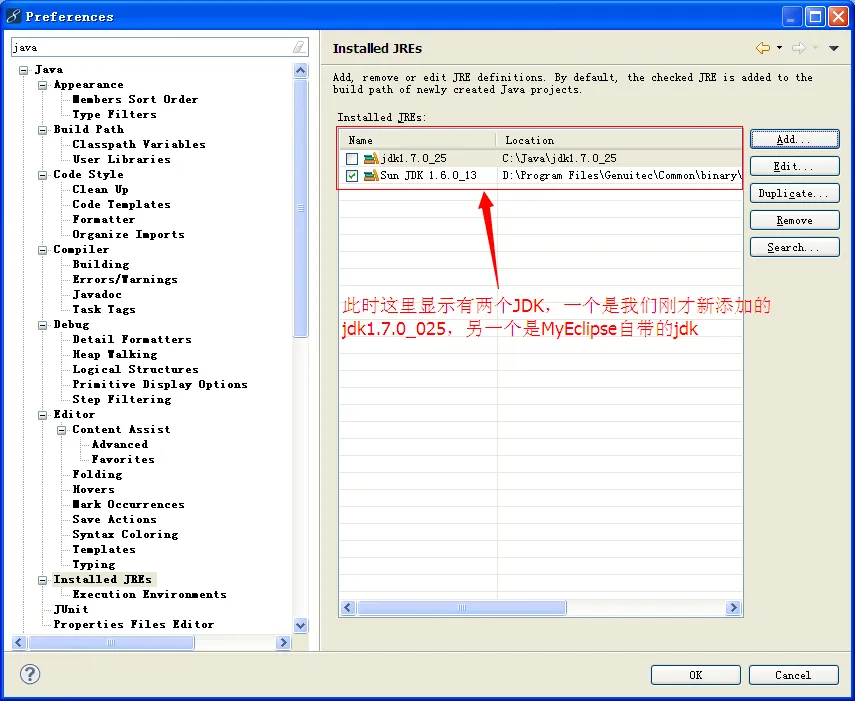The image size is (855, 701).
Task: Collapse the Java tree node
Action: click(23, 70)
